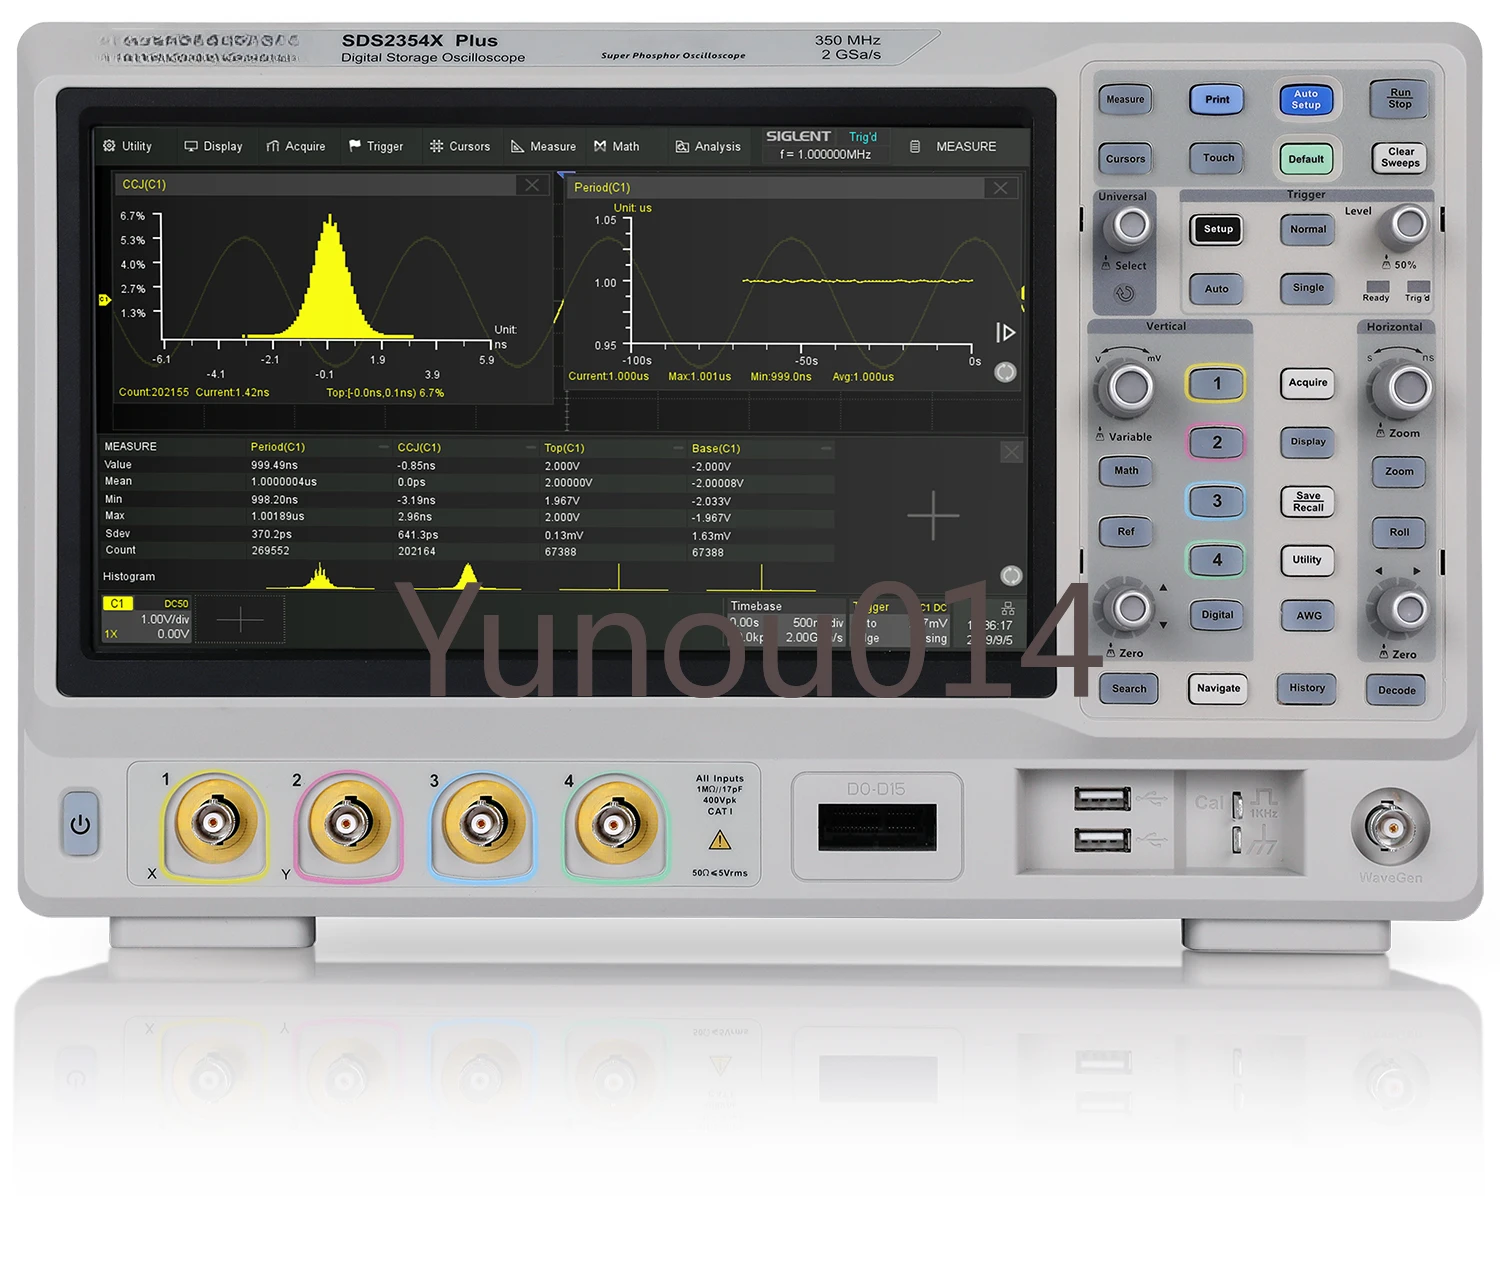Select the CCJ(C1) histogram thumbnail
The width and height of the screenshot is (1500, 1272).
[466, 576]
